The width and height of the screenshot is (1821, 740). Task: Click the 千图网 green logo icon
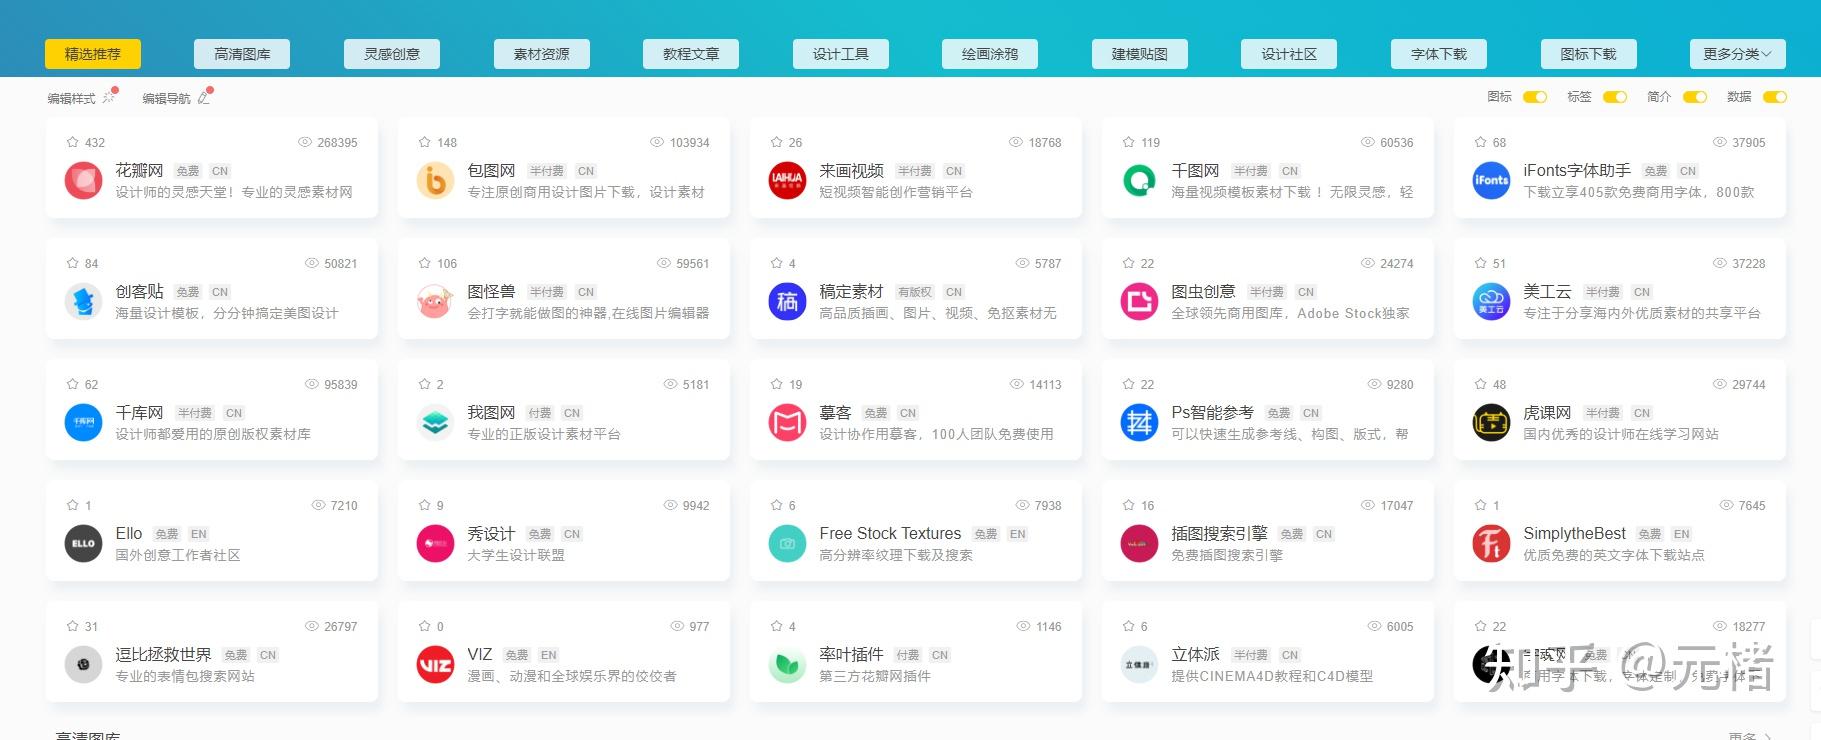1139,181
